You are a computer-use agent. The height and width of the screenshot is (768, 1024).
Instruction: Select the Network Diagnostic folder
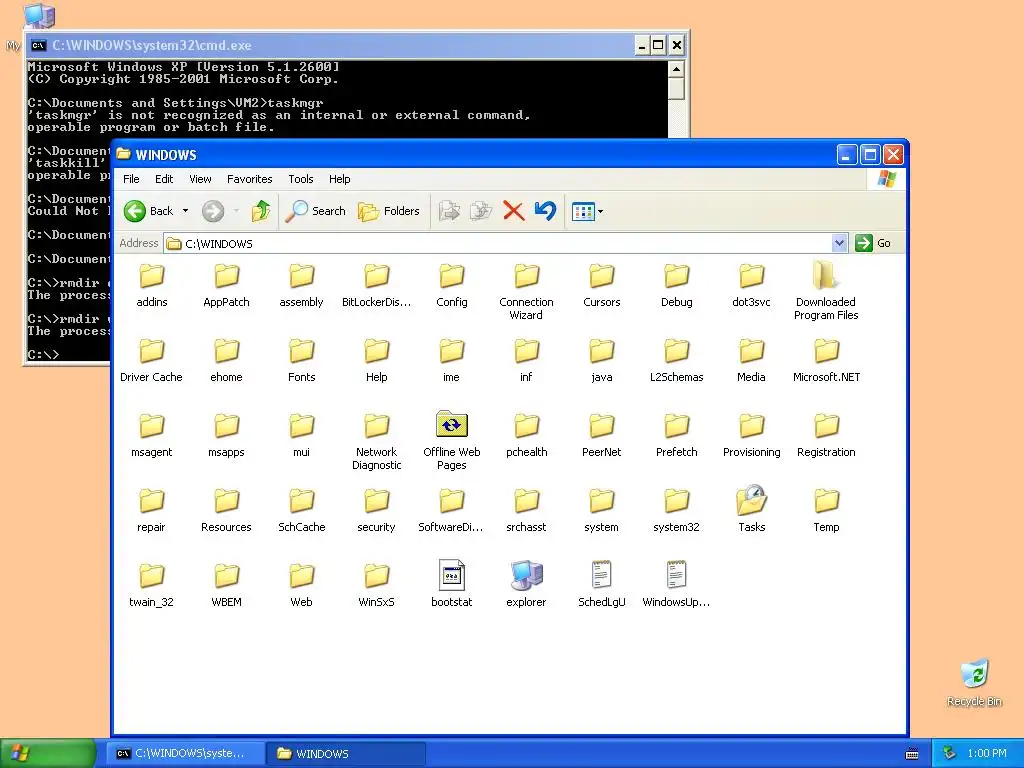point(376,441)
